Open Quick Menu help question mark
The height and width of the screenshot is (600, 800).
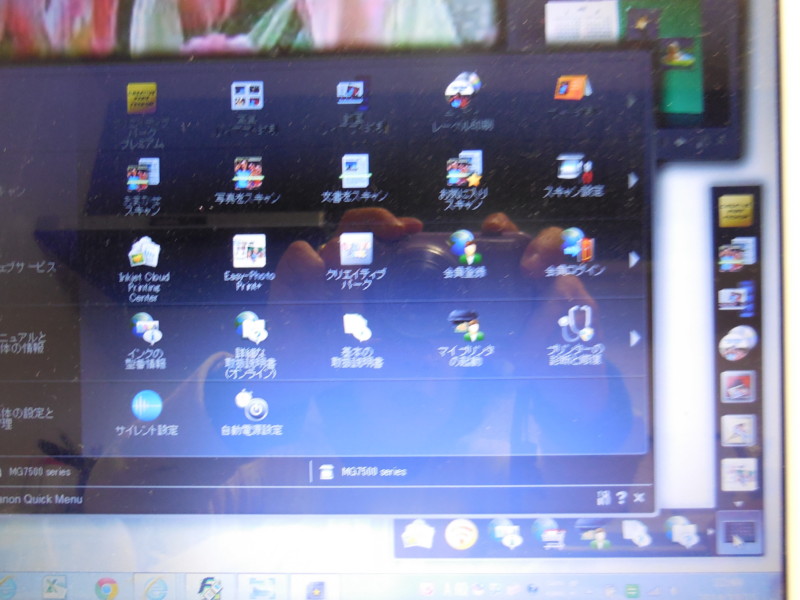[621, 497]
